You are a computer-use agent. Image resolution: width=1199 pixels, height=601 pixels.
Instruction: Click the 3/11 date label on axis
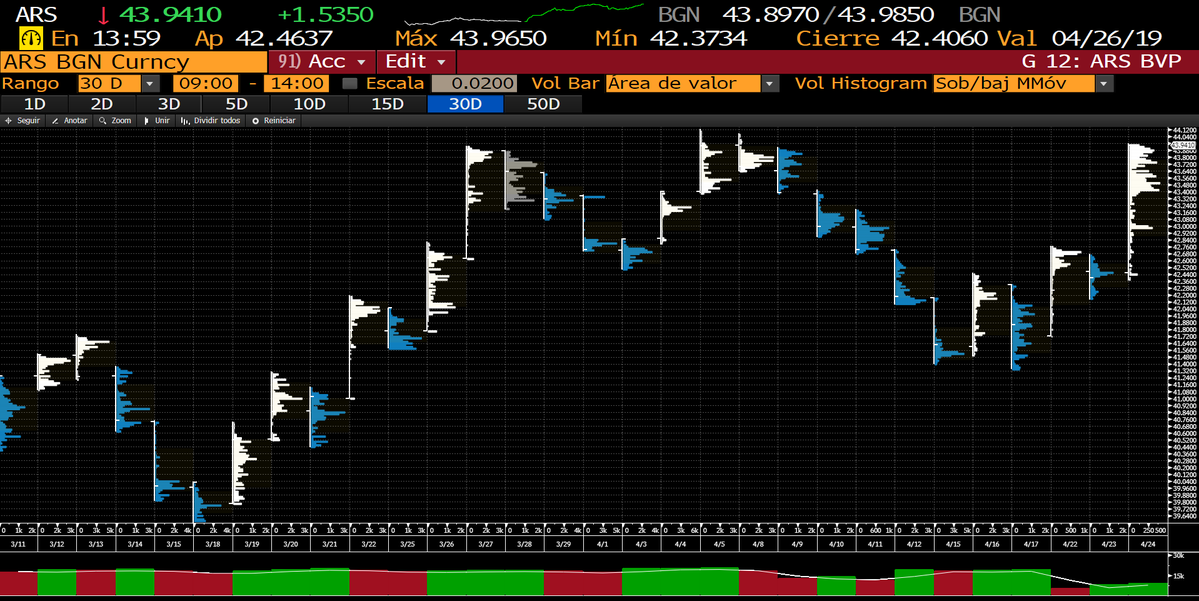18,544
